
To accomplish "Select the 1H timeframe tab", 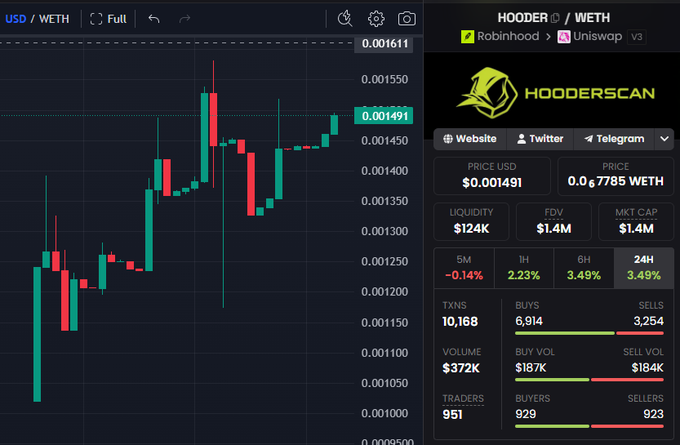I will pos(524,268).
